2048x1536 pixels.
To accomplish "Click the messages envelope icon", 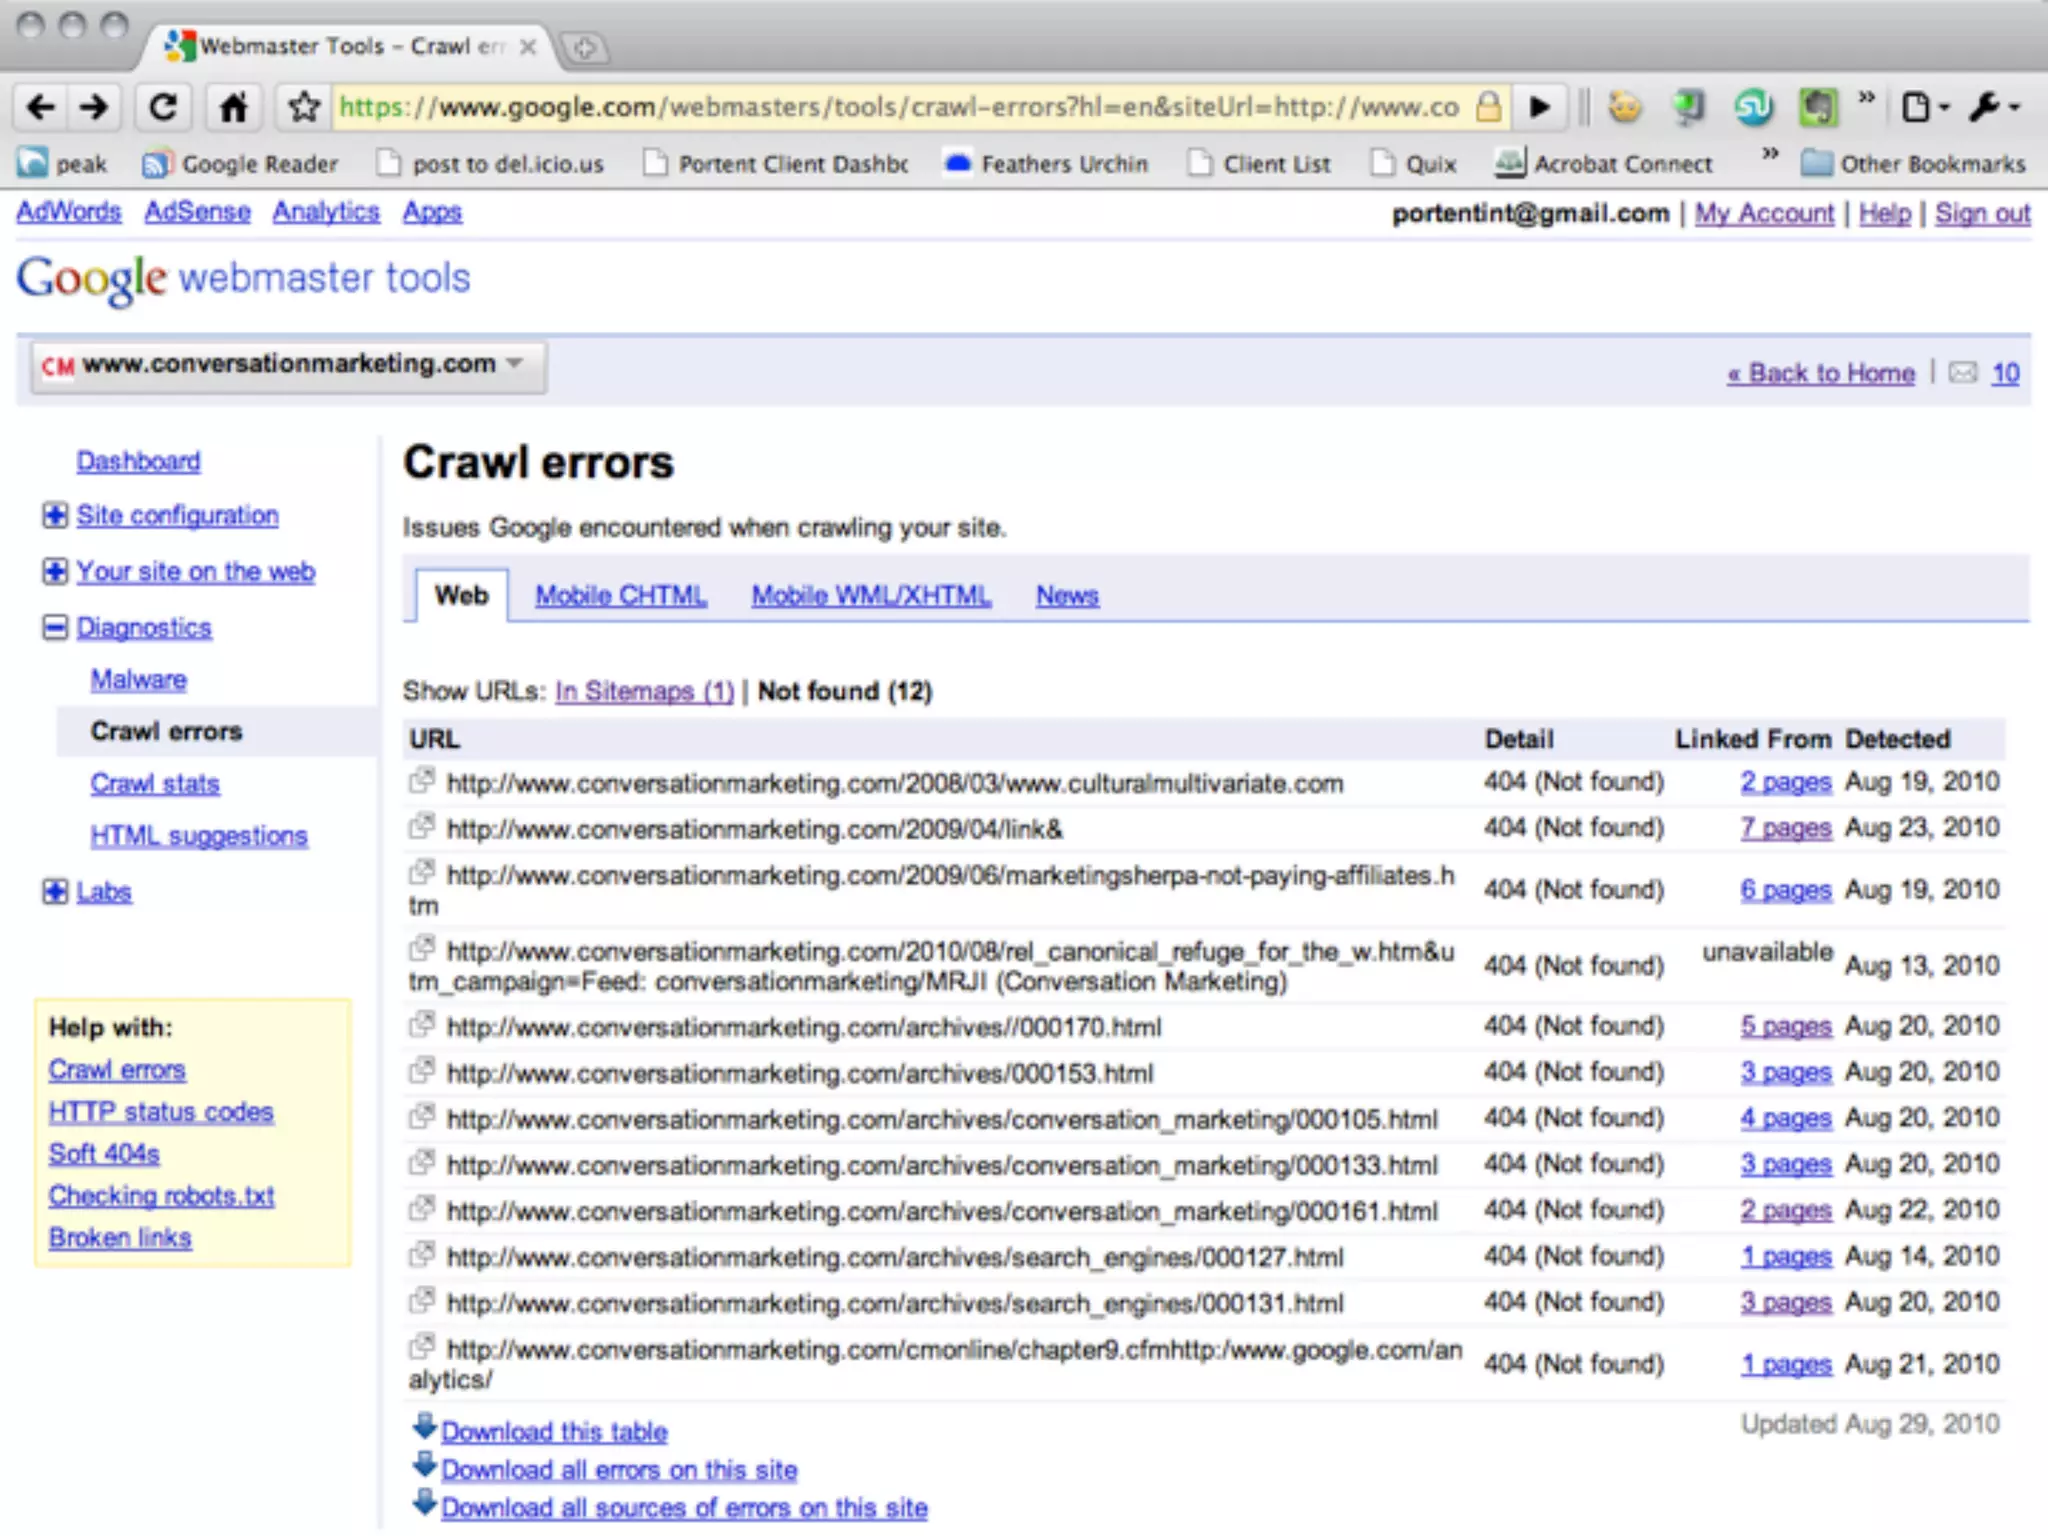I will pyautogui.click(x=1963, y=373).
